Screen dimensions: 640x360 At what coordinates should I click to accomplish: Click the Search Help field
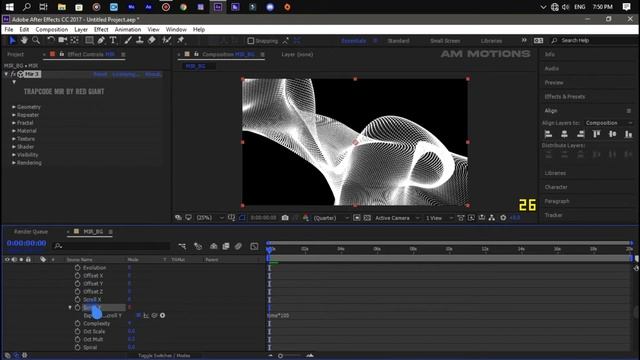coord(595,41)
